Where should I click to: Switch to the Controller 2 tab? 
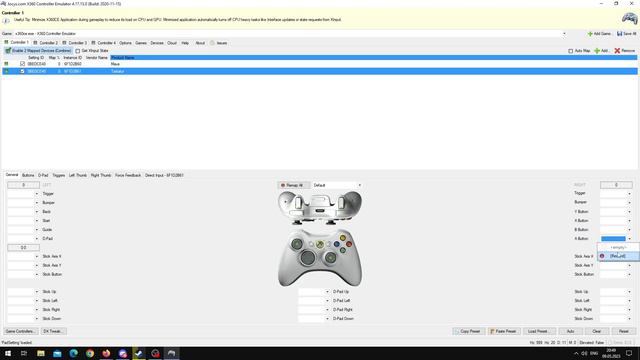tap(46, 43)
